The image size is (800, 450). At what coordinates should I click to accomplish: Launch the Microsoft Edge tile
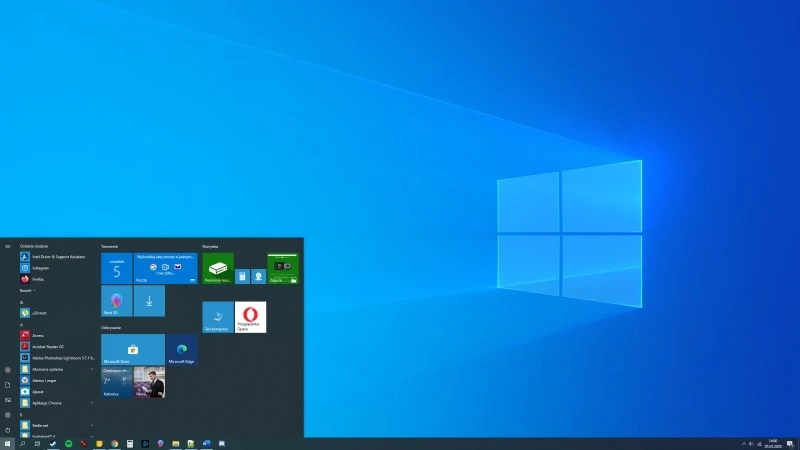tap(182, 349)
